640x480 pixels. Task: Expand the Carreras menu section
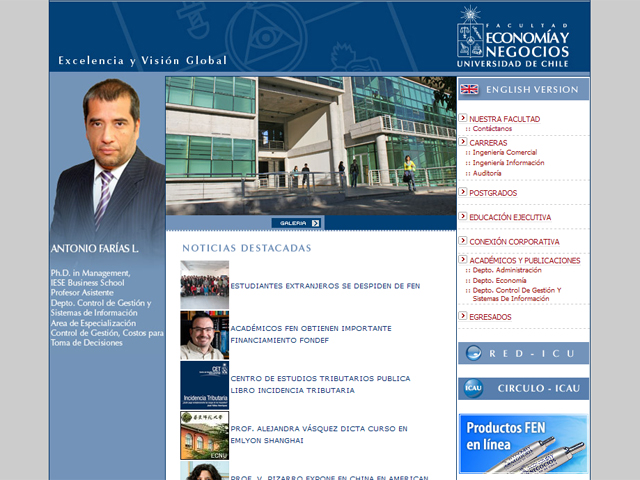488,142
